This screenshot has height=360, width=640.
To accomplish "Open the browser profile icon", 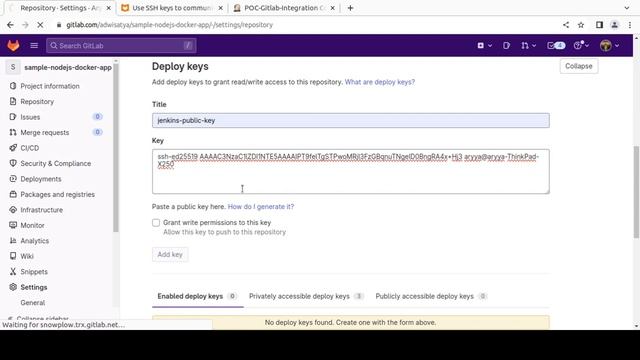I will point(614,25).
